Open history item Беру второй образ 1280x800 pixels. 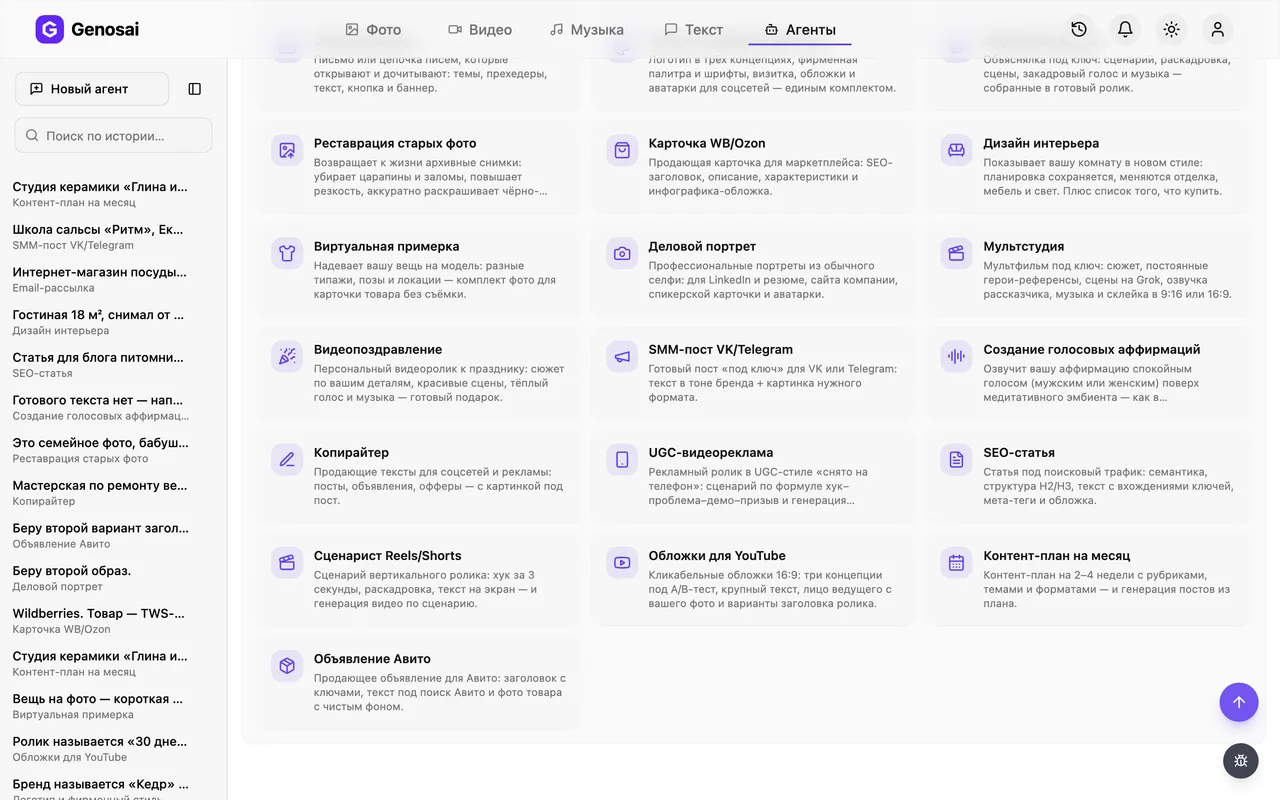(100, 578)
